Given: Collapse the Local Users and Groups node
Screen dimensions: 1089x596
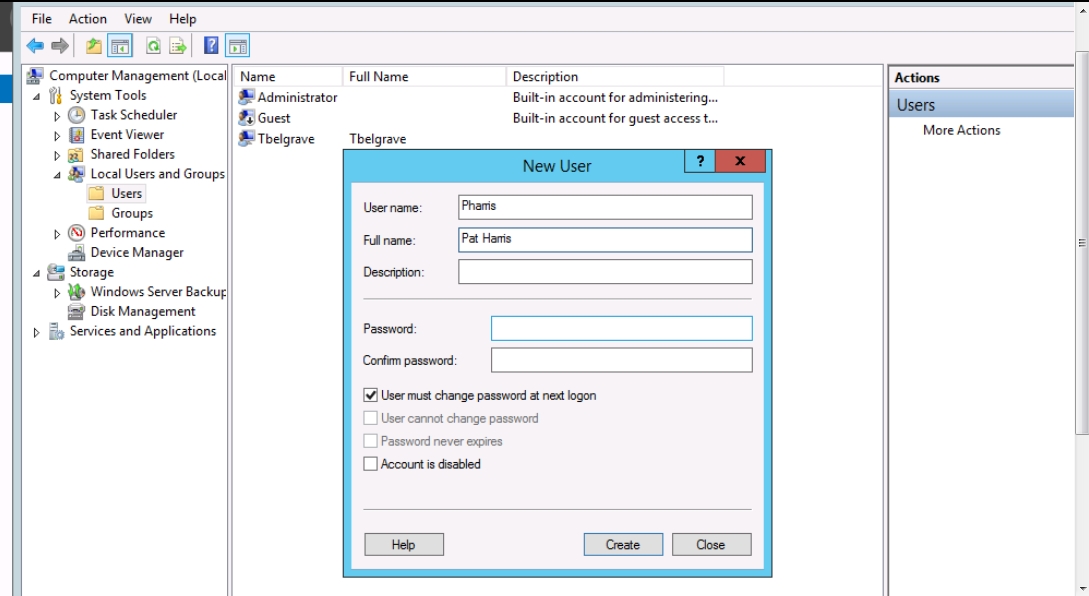Looking at the screenshot, I should [x=57, y=175].
